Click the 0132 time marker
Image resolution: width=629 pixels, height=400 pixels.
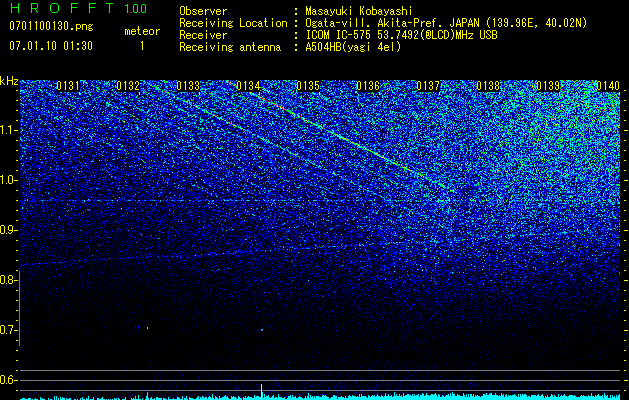pos(128,86)
